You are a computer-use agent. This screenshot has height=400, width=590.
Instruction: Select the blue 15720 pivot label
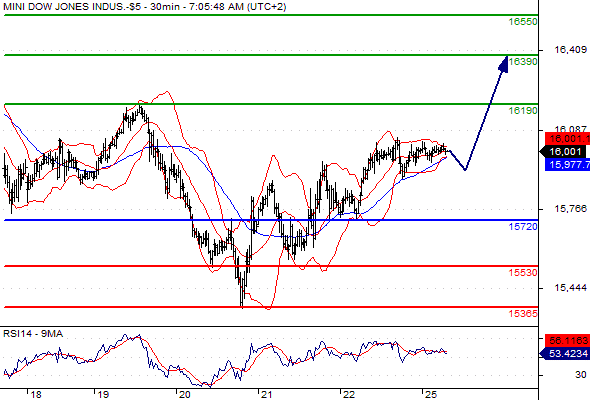click(523, 227)
